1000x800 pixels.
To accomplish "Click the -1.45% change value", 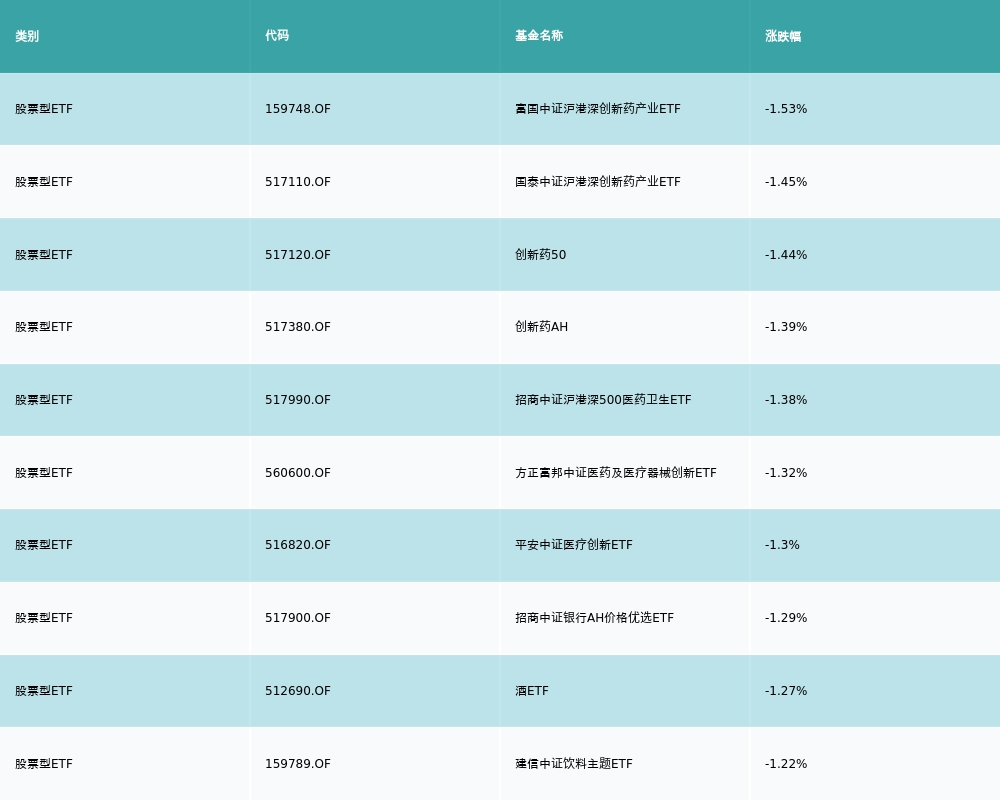I will 786,182.
